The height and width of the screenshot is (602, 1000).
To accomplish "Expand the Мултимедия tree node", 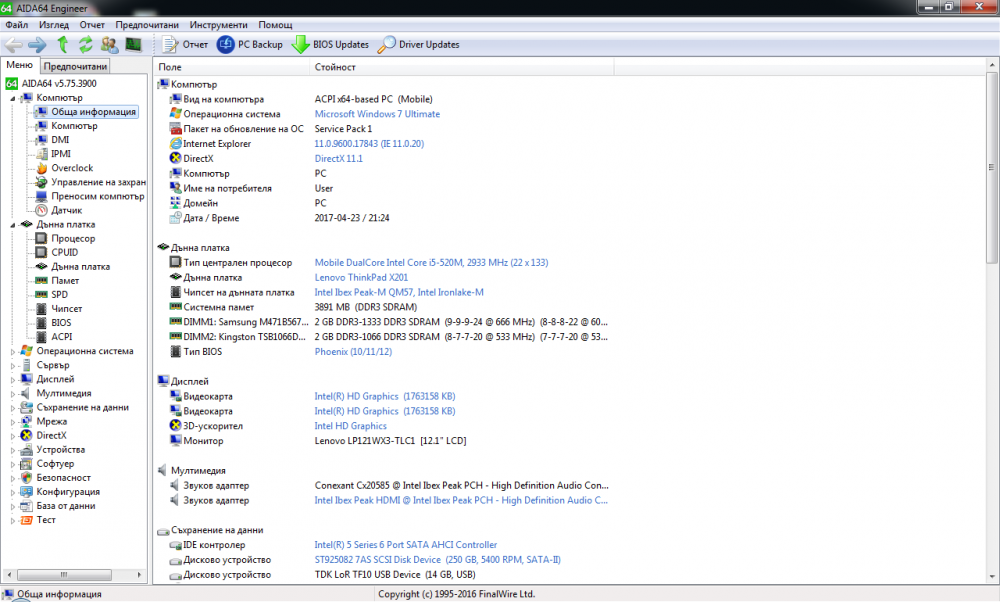I will 13,393.
